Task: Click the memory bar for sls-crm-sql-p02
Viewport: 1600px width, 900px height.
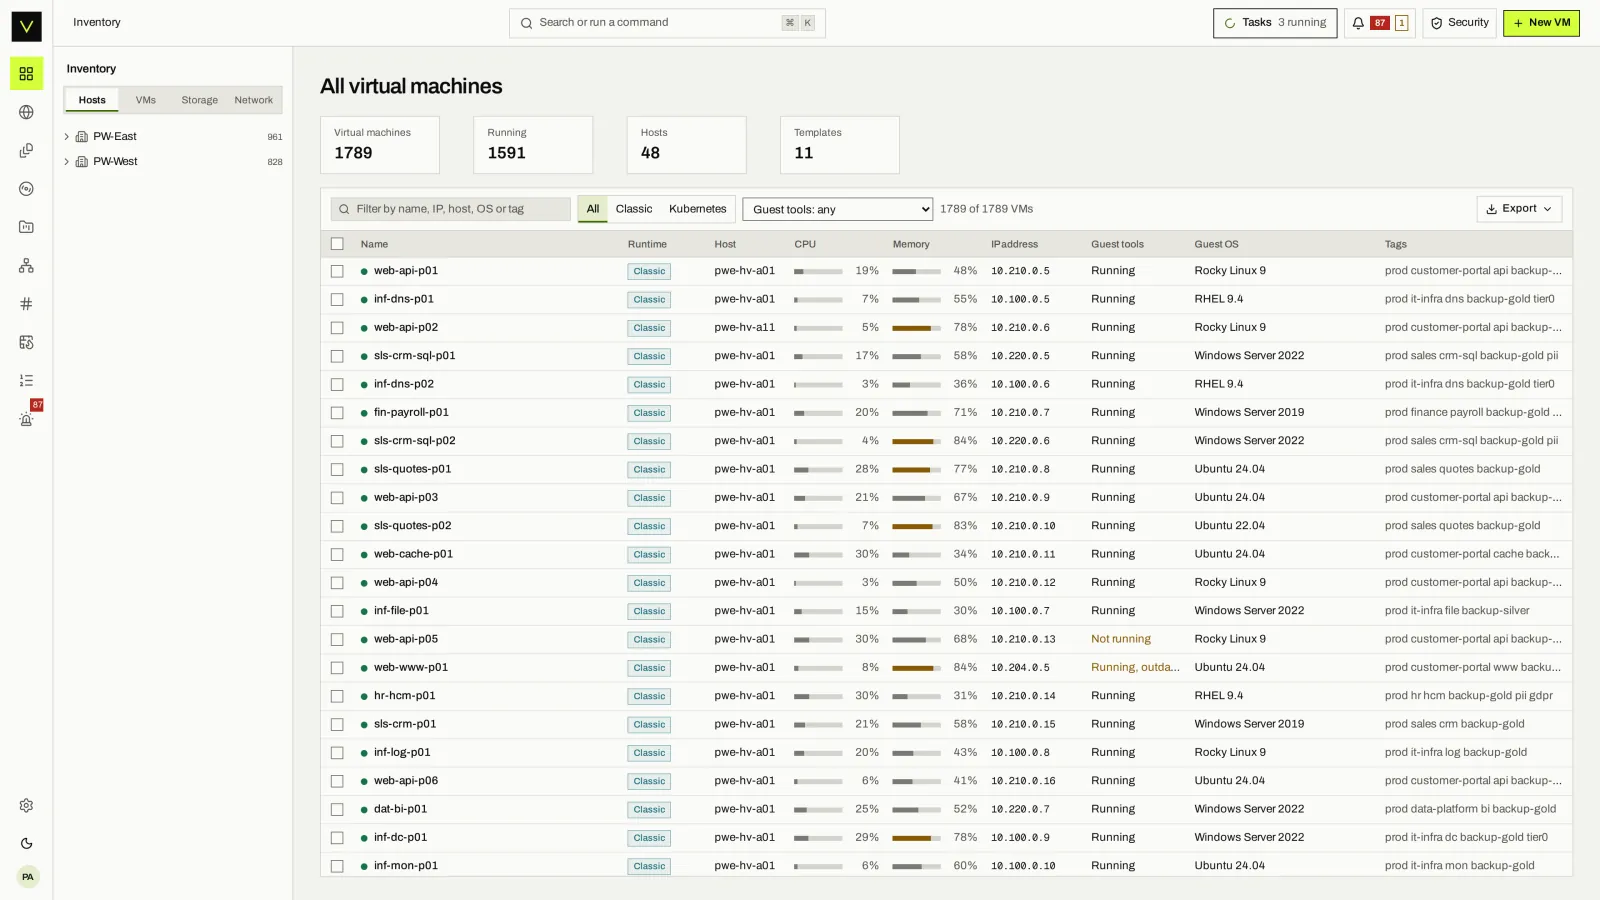Action: pos(916,441)
